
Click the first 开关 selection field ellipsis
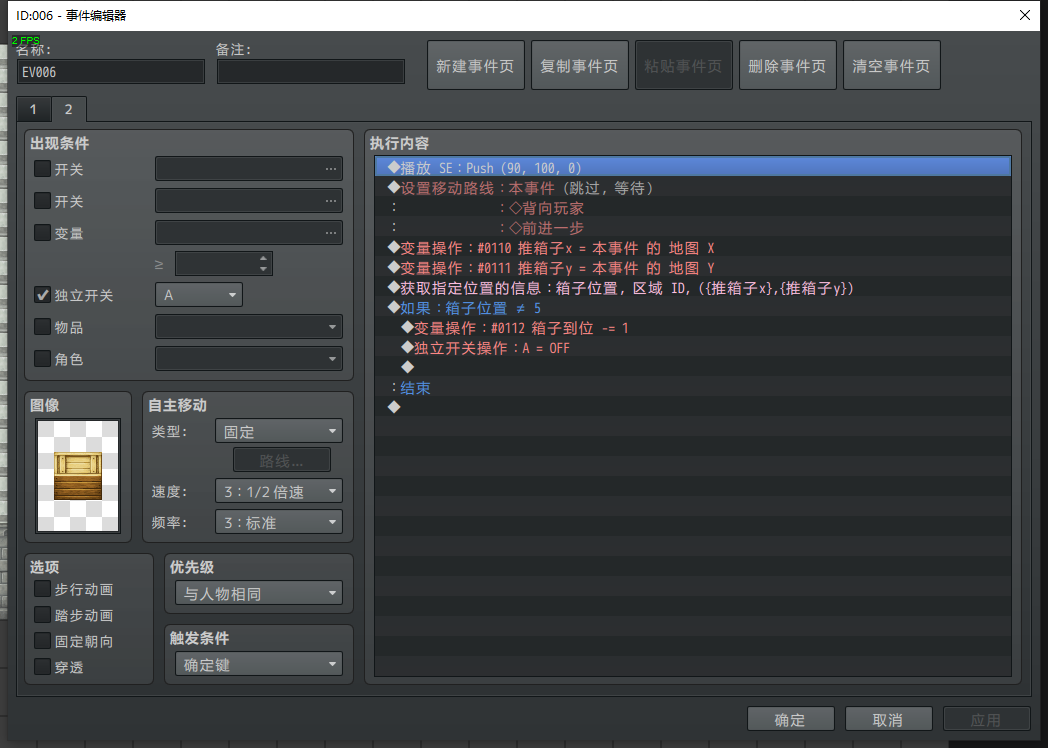[x=331, y=168]
